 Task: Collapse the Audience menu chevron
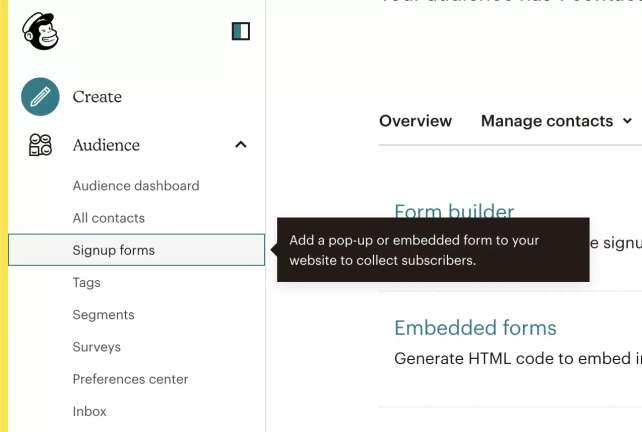(x=241, y=145)
